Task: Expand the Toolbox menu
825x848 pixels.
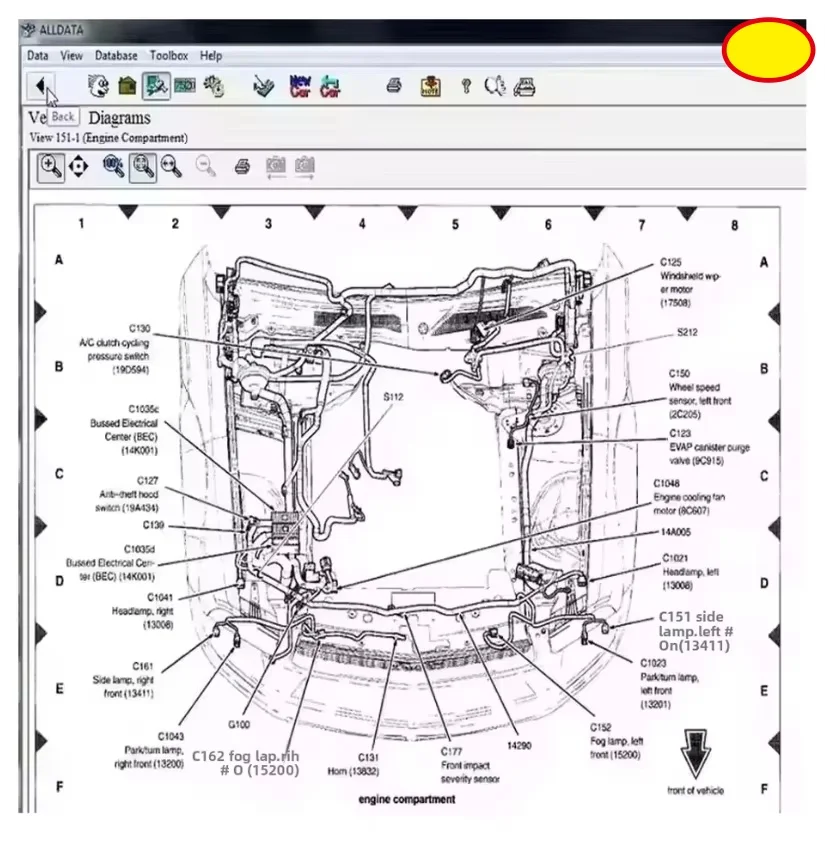Action: coord(169,56)
